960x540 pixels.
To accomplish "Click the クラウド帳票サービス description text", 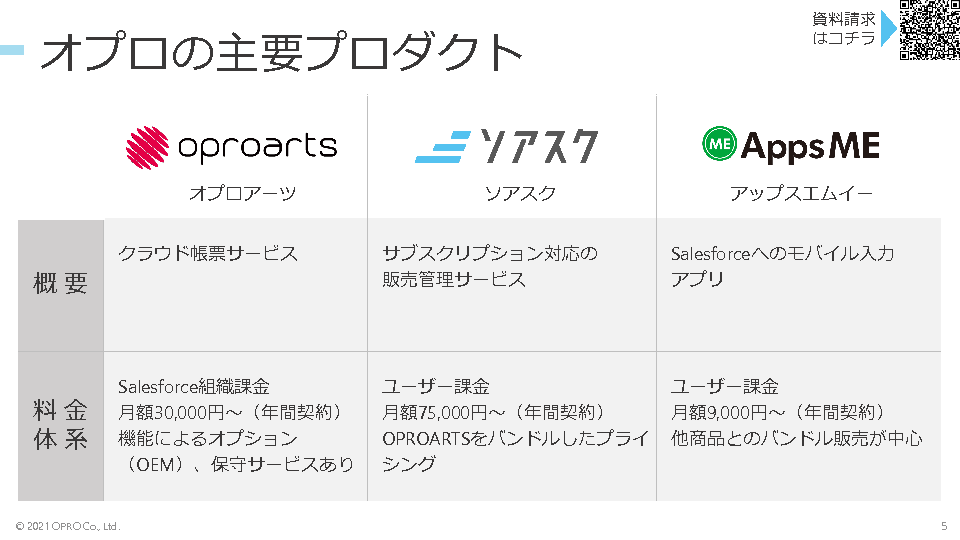I will pyautogui.click(x=208, y=253).
